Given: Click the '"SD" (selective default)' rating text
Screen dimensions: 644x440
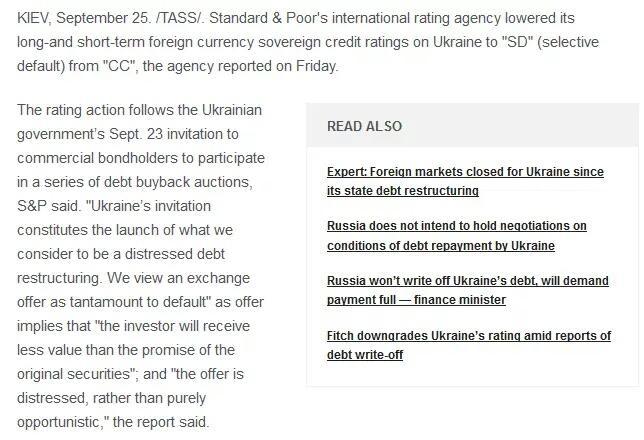Looking at the screenshot, I should [x=561, y=43].
